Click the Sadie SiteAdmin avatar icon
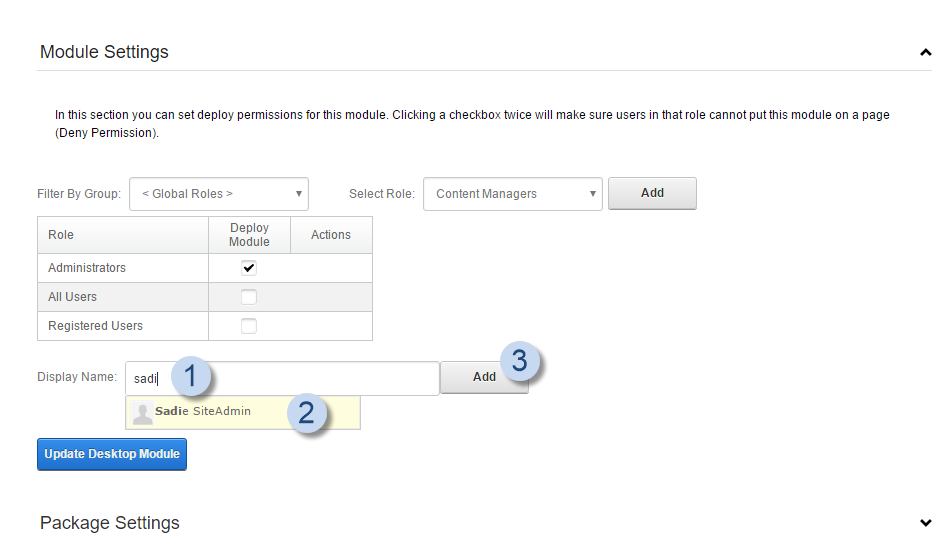 pyautogui.click(x=143, y=412)
